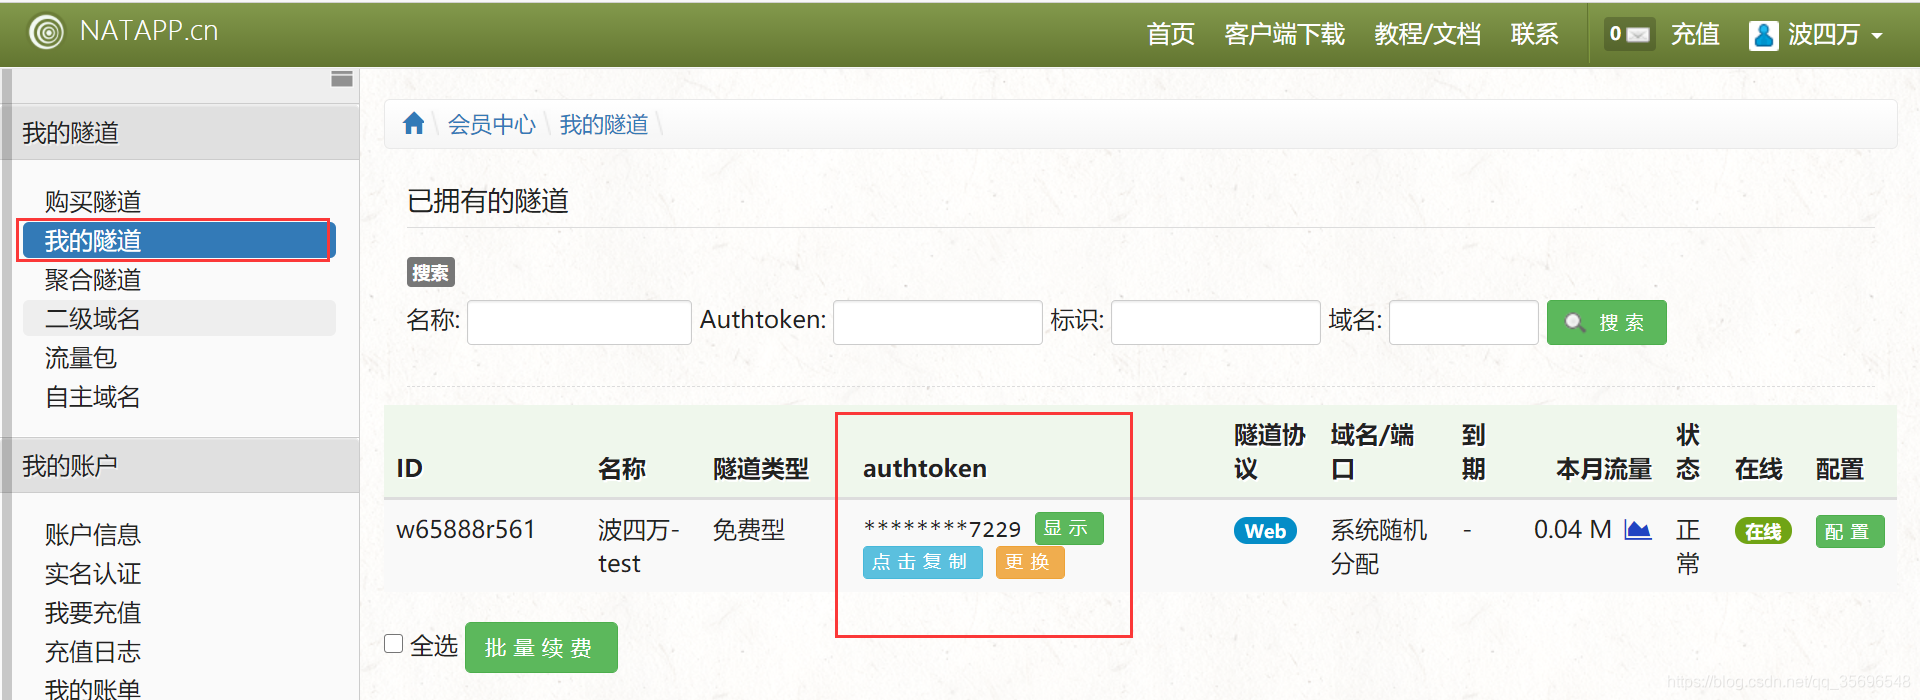Click the blue Web protocol badge

(1265, 531)
